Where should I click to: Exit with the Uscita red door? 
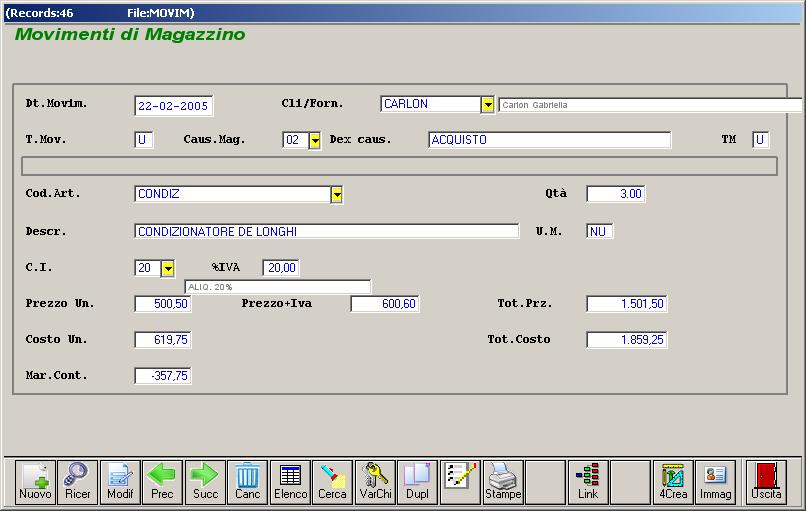click(766, 482)
